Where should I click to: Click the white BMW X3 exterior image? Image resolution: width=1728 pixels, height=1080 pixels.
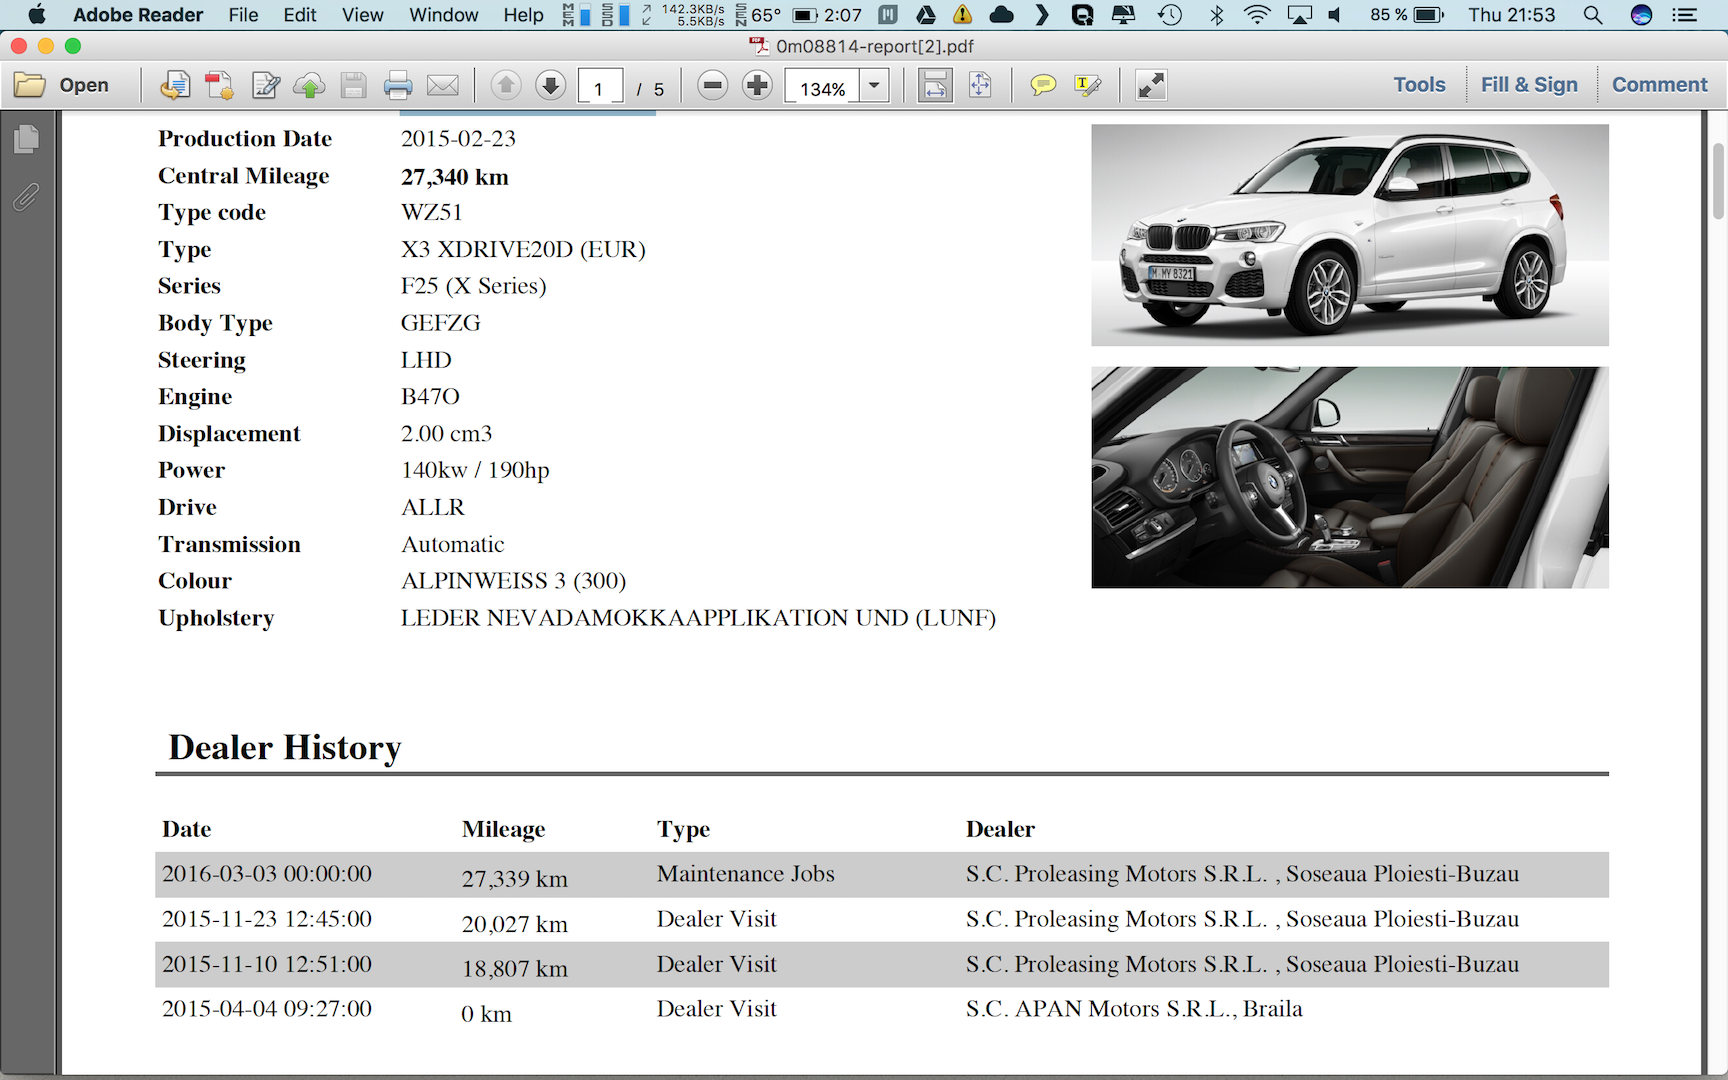tap(1350, 235)
